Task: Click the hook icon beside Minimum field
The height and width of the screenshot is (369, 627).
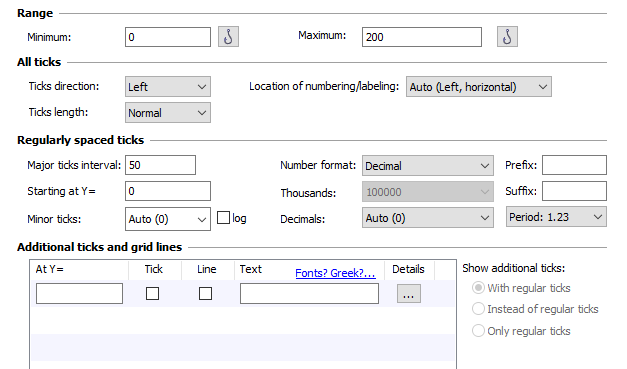Action: pos(228,37)
